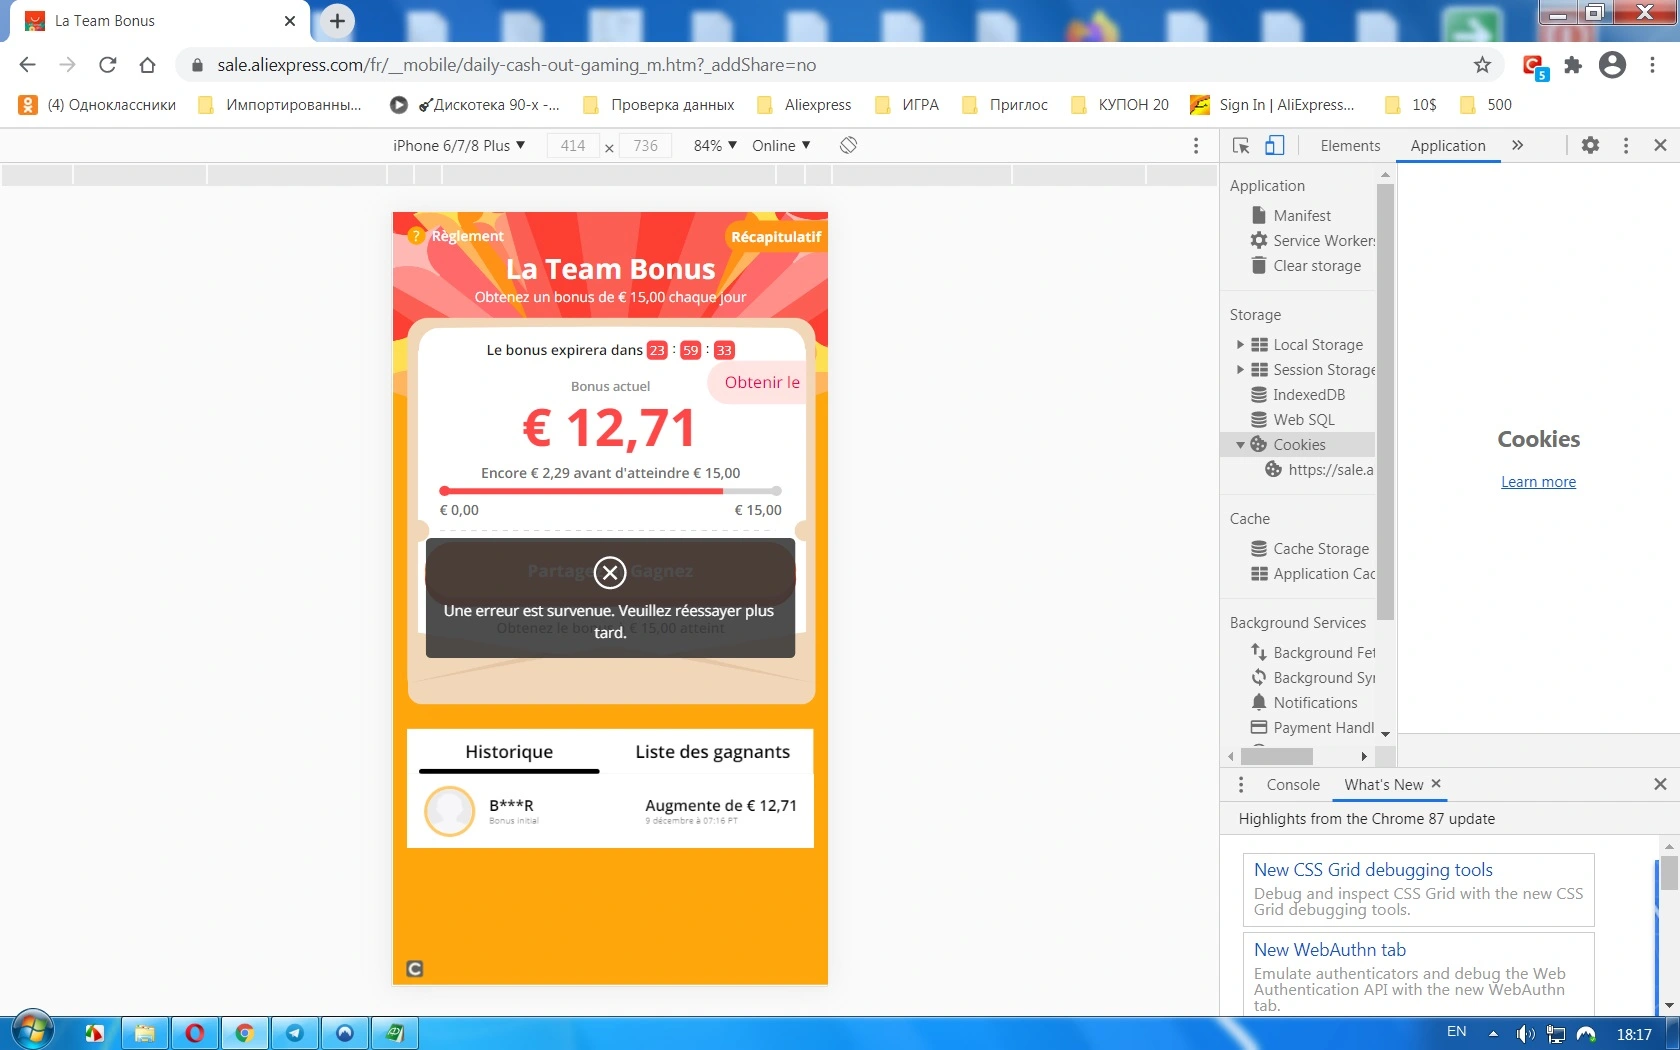
Task: Click the address bar URL
Action: coord(516,65)
